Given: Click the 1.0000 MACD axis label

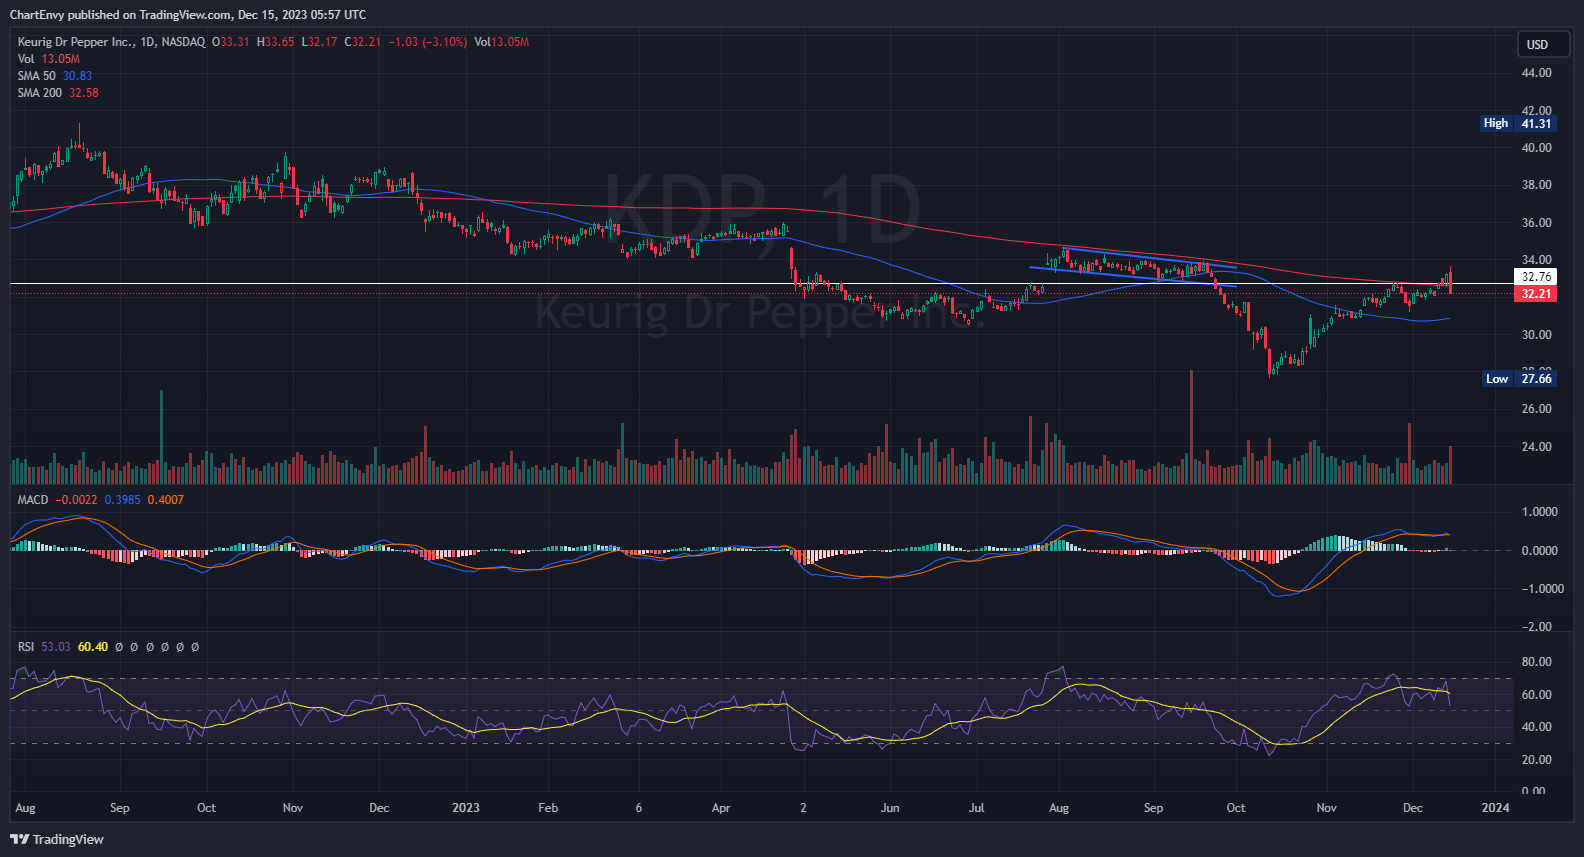Looking at the screenshot, I should [x=1539, y=512].
